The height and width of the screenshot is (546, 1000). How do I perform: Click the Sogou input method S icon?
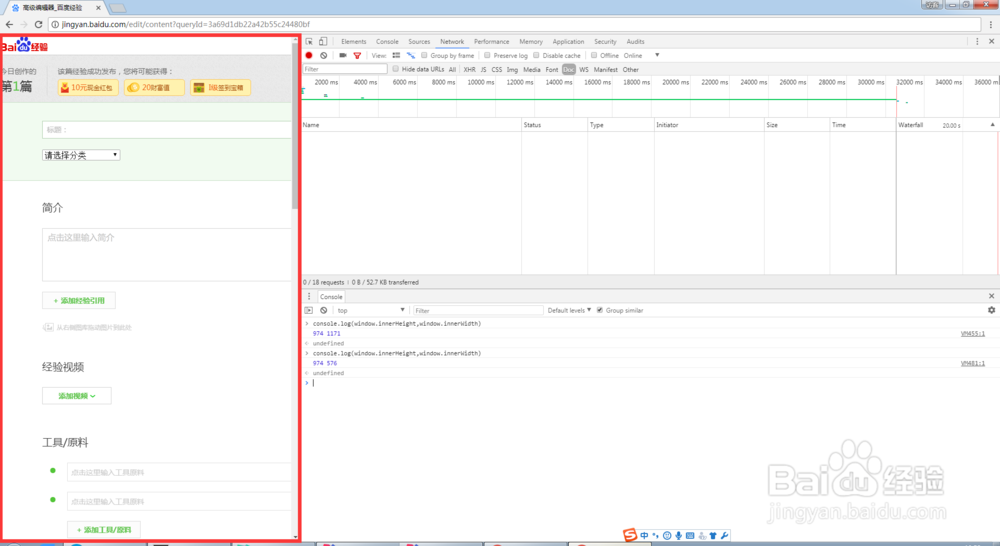(x=630, y=535)
